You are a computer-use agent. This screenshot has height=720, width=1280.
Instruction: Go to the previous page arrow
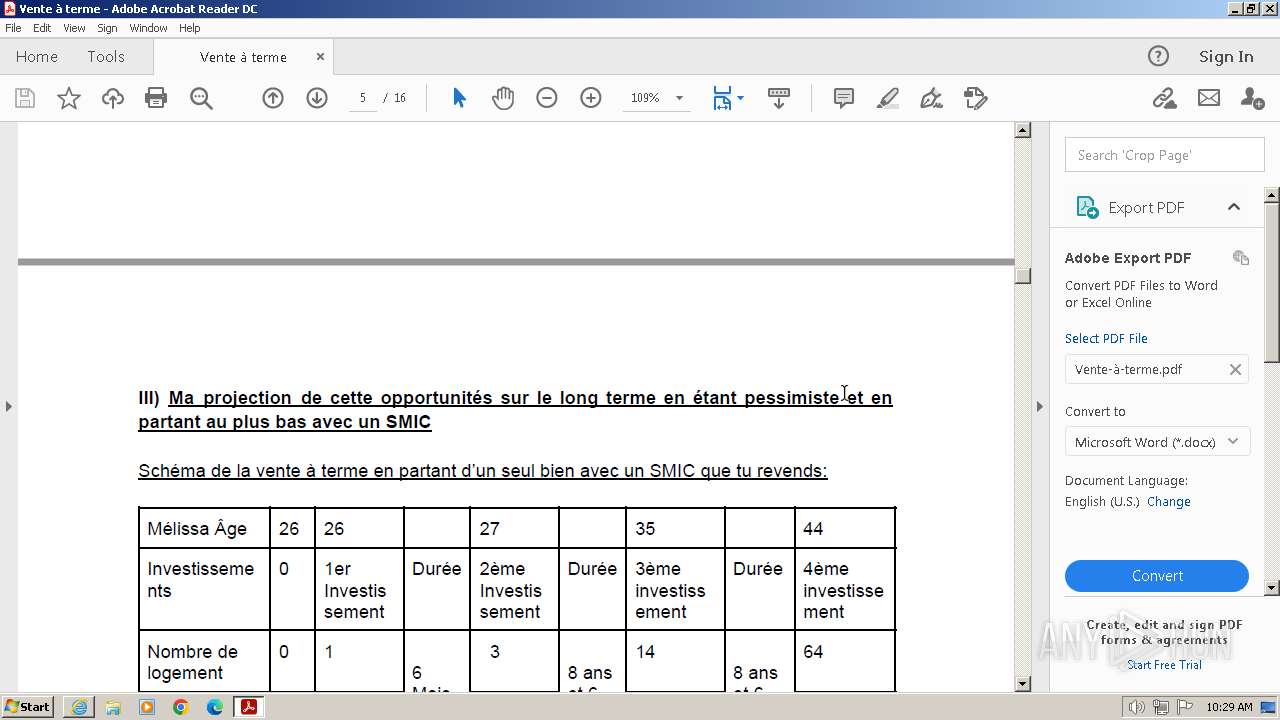[x=273, y=98]
